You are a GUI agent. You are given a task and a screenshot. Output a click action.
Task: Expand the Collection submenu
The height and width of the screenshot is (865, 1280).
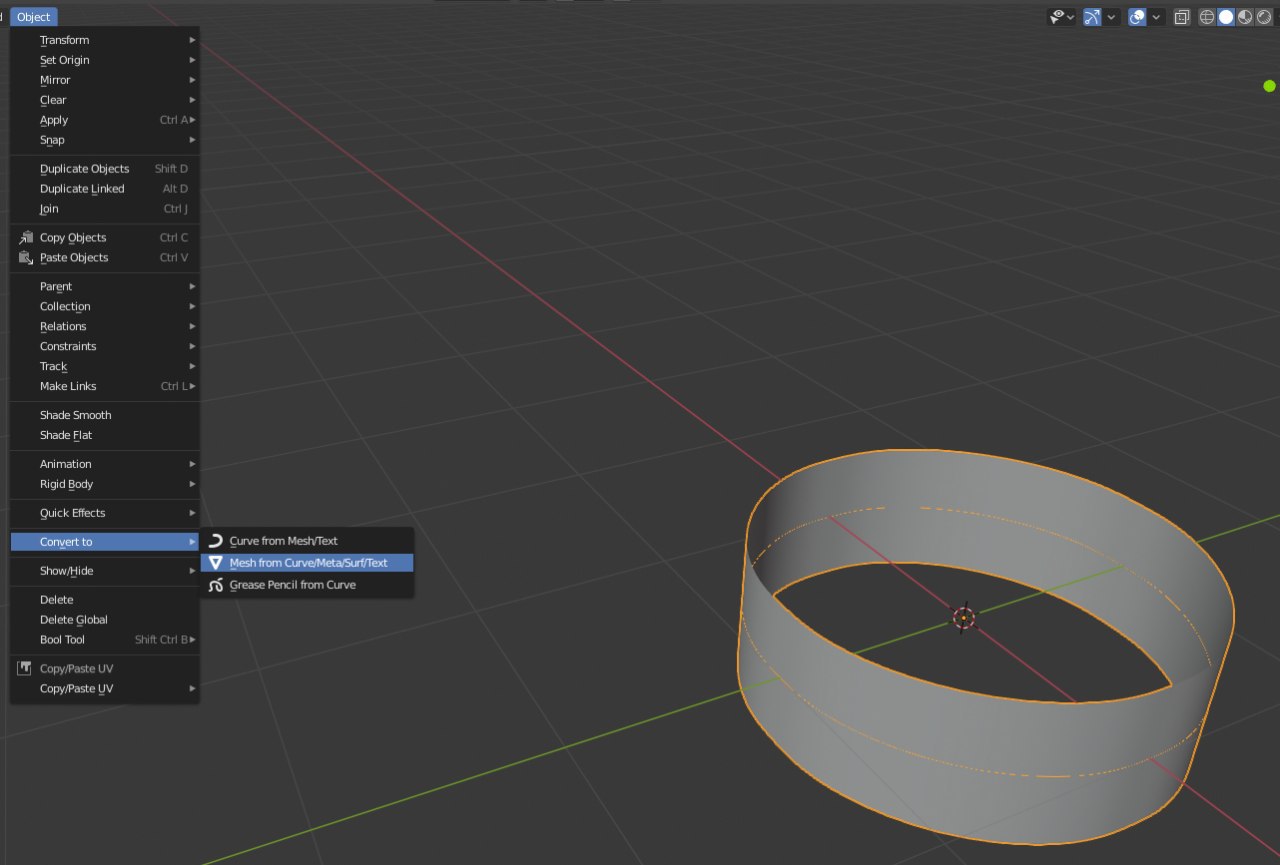tap(105, 307)
